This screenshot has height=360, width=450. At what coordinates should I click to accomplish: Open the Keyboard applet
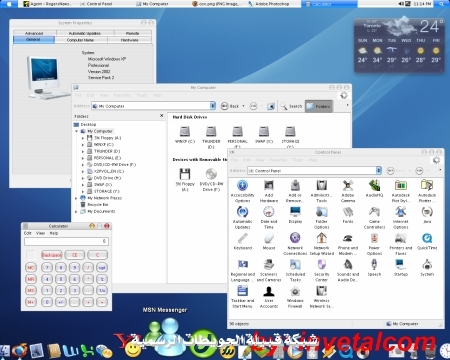[243, 241]
